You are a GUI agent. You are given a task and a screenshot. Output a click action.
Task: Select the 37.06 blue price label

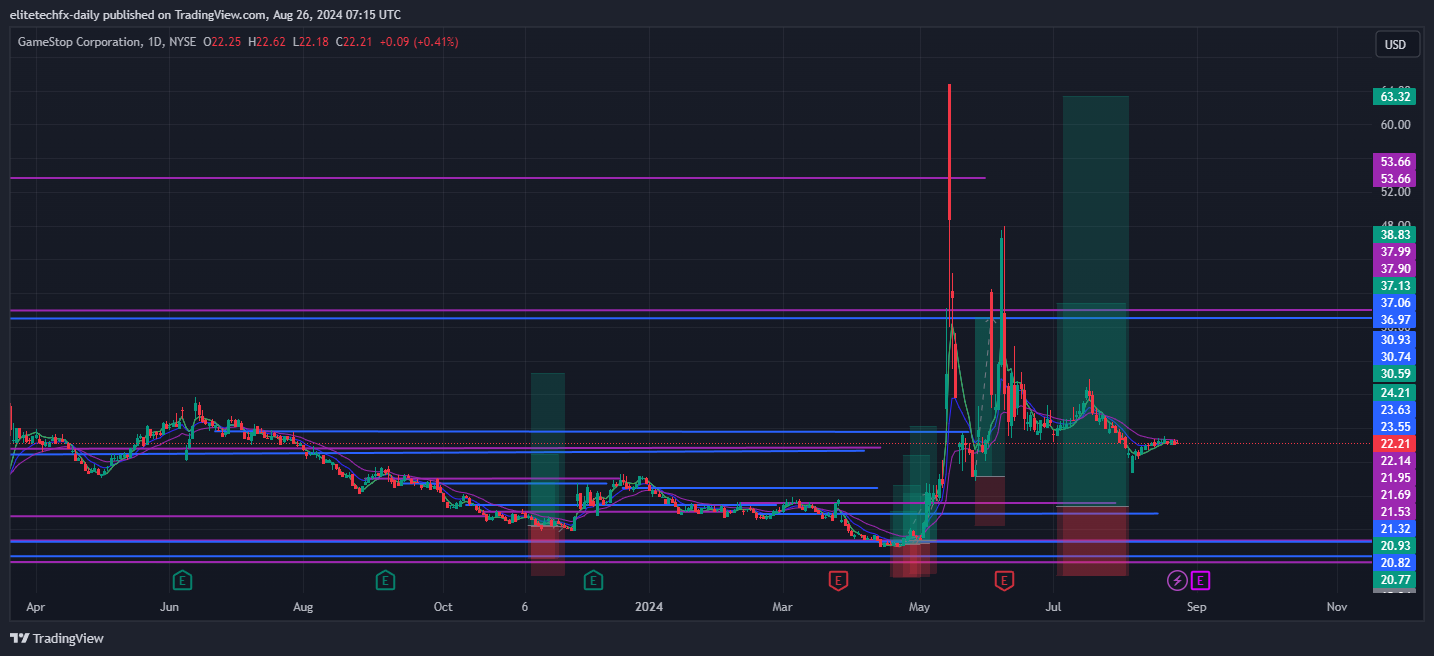click(1394, 303)
